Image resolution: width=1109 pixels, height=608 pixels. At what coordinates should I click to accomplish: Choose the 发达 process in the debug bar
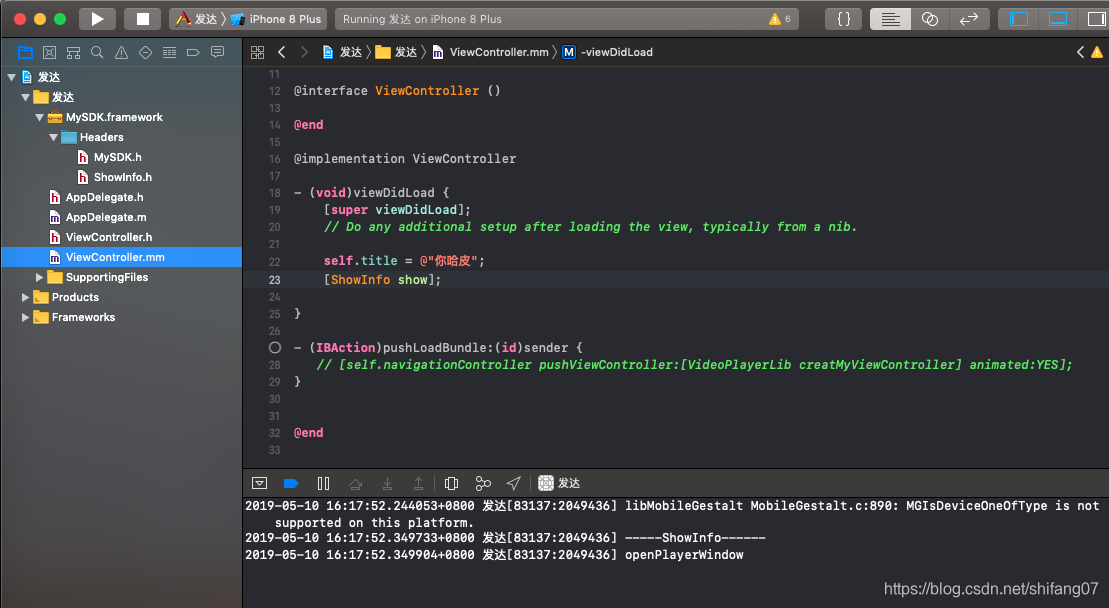(559, 483)
